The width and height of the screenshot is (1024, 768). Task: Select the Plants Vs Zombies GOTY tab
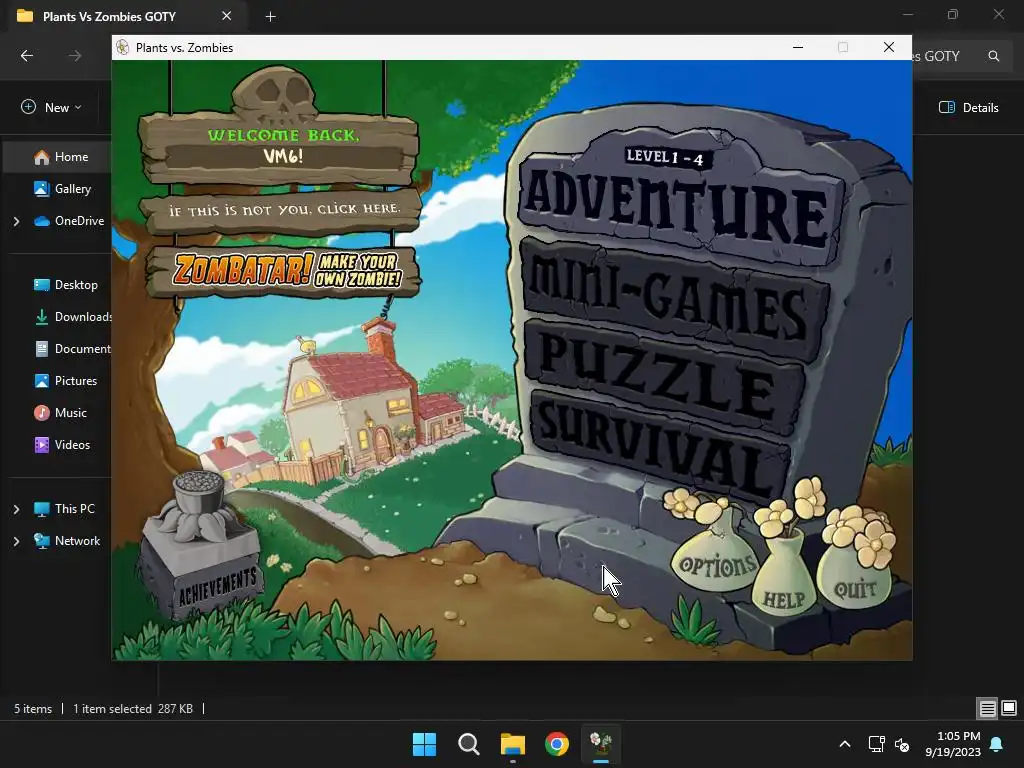pyautogui.click(x=109, y=16)
